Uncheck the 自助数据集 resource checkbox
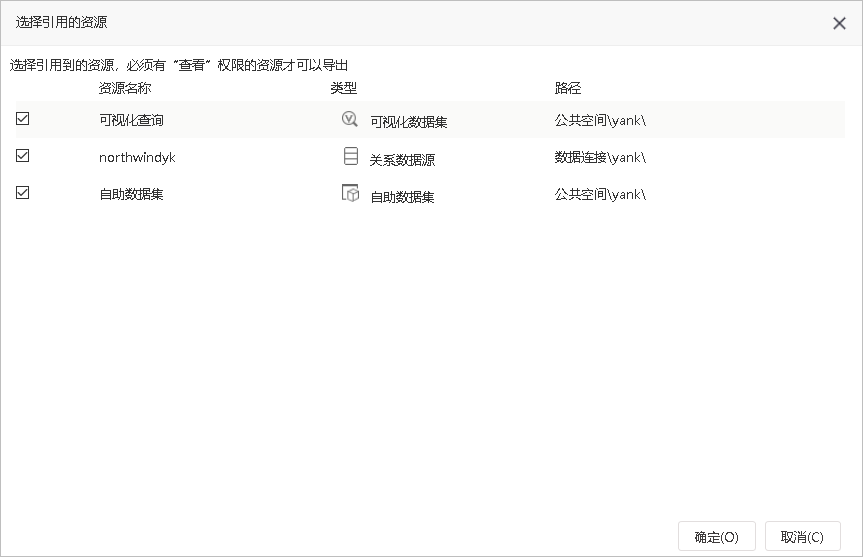863x557 pixels. click(x=23, y=193)
